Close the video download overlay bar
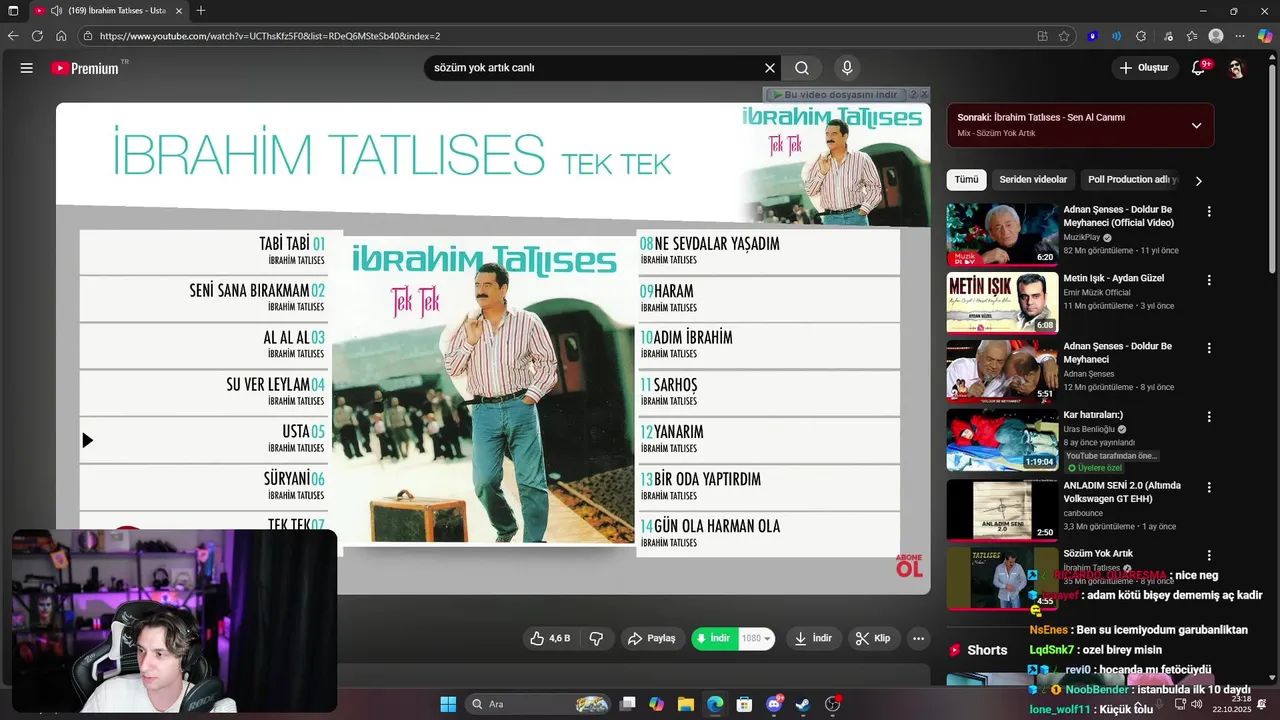This screenshot has width=1280, height=720. (924, 94)
